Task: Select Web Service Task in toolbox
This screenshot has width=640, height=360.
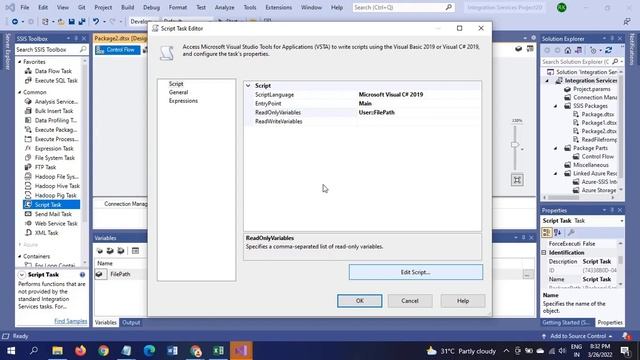Action: point(56,224)
